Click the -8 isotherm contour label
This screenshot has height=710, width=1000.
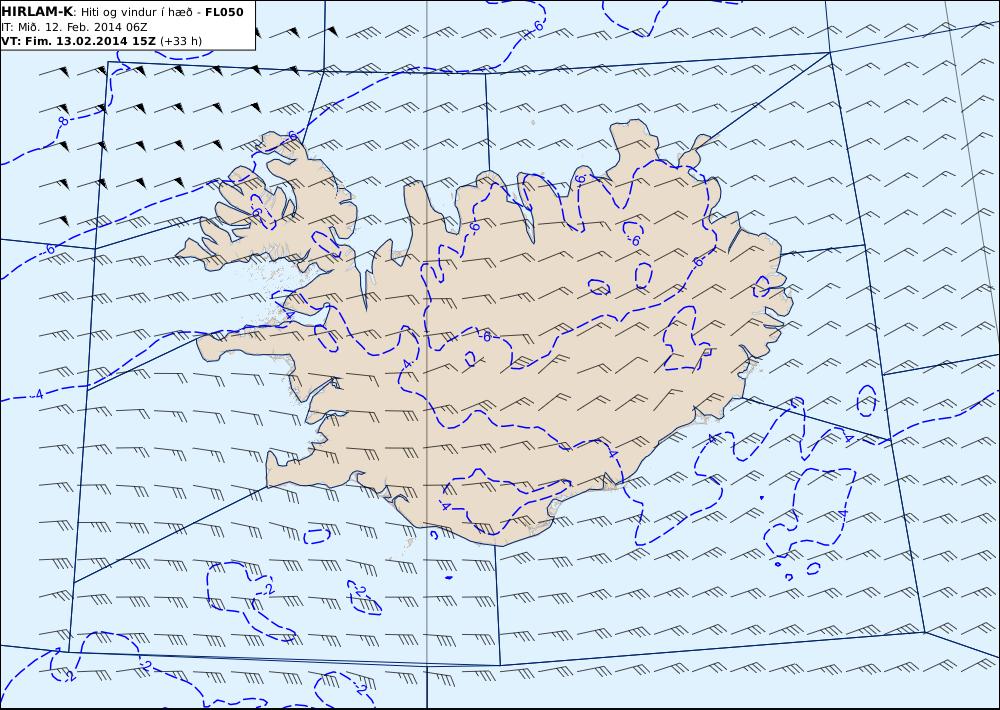point(62,121)
